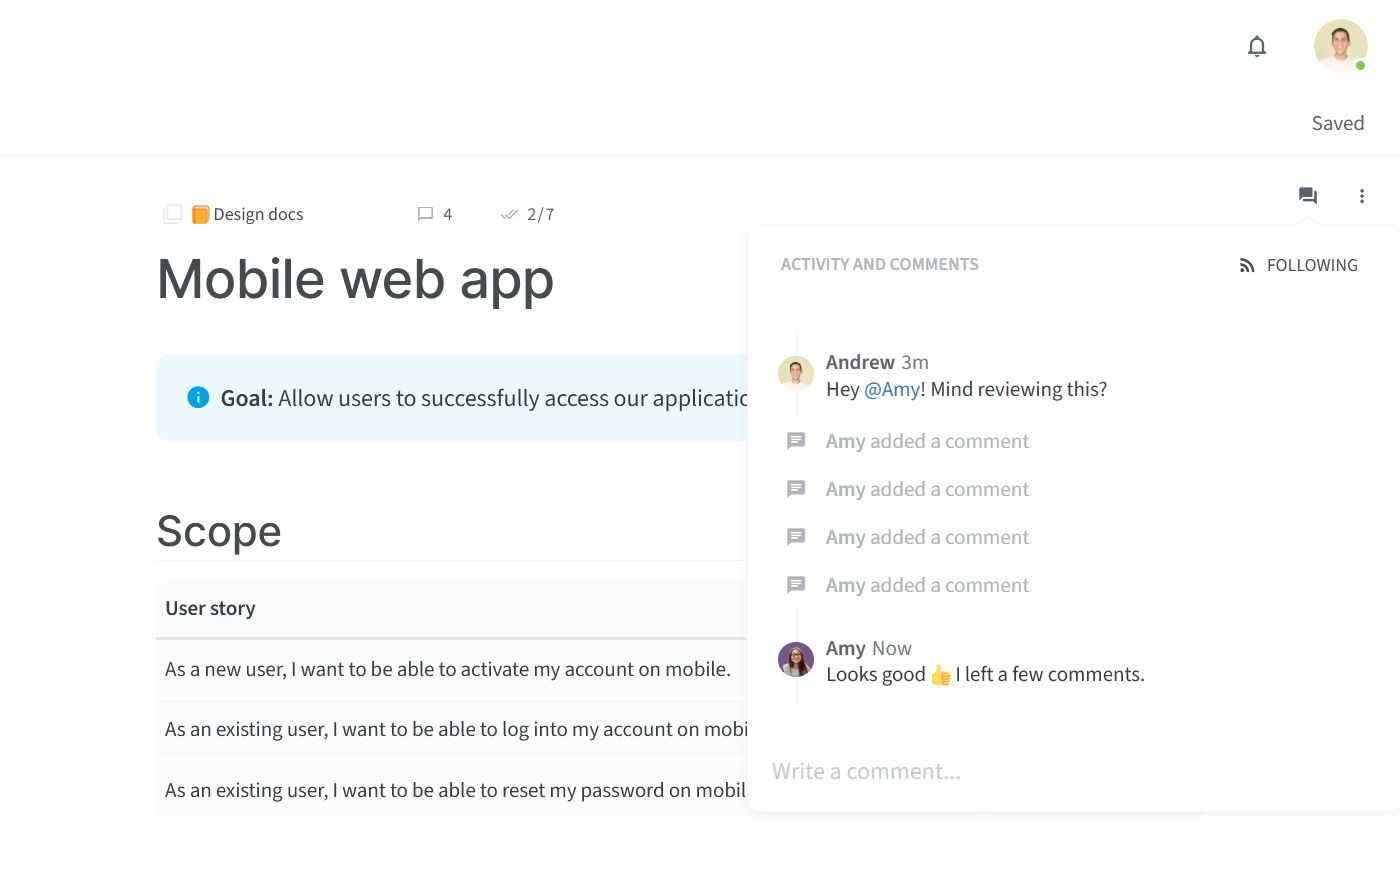Click the info icon in the Goal callout
1400x875 pixels.
point(198,398)
